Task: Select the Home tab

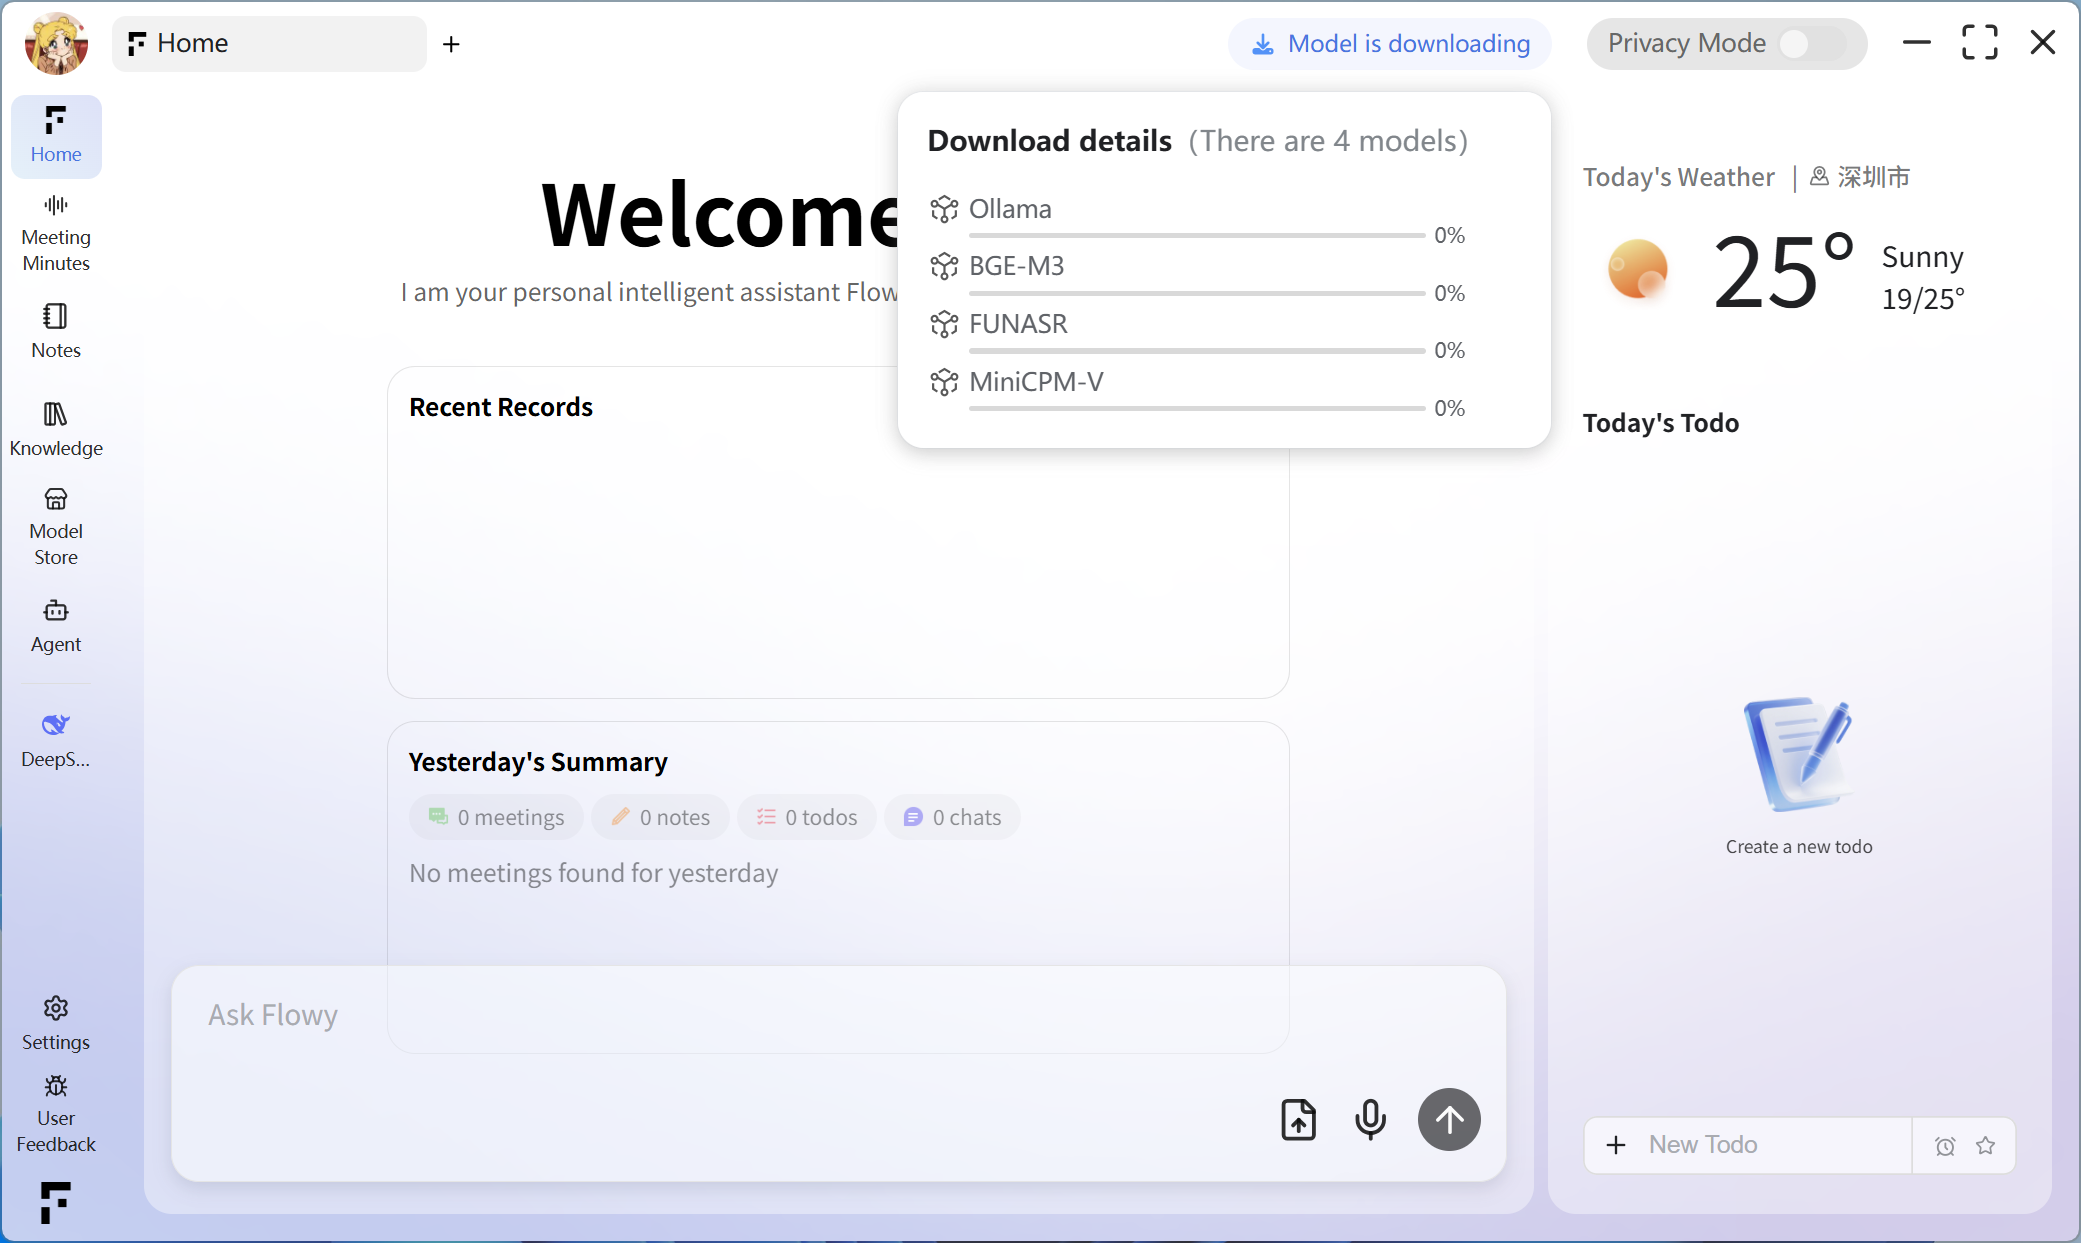Action: click(268, 44)
